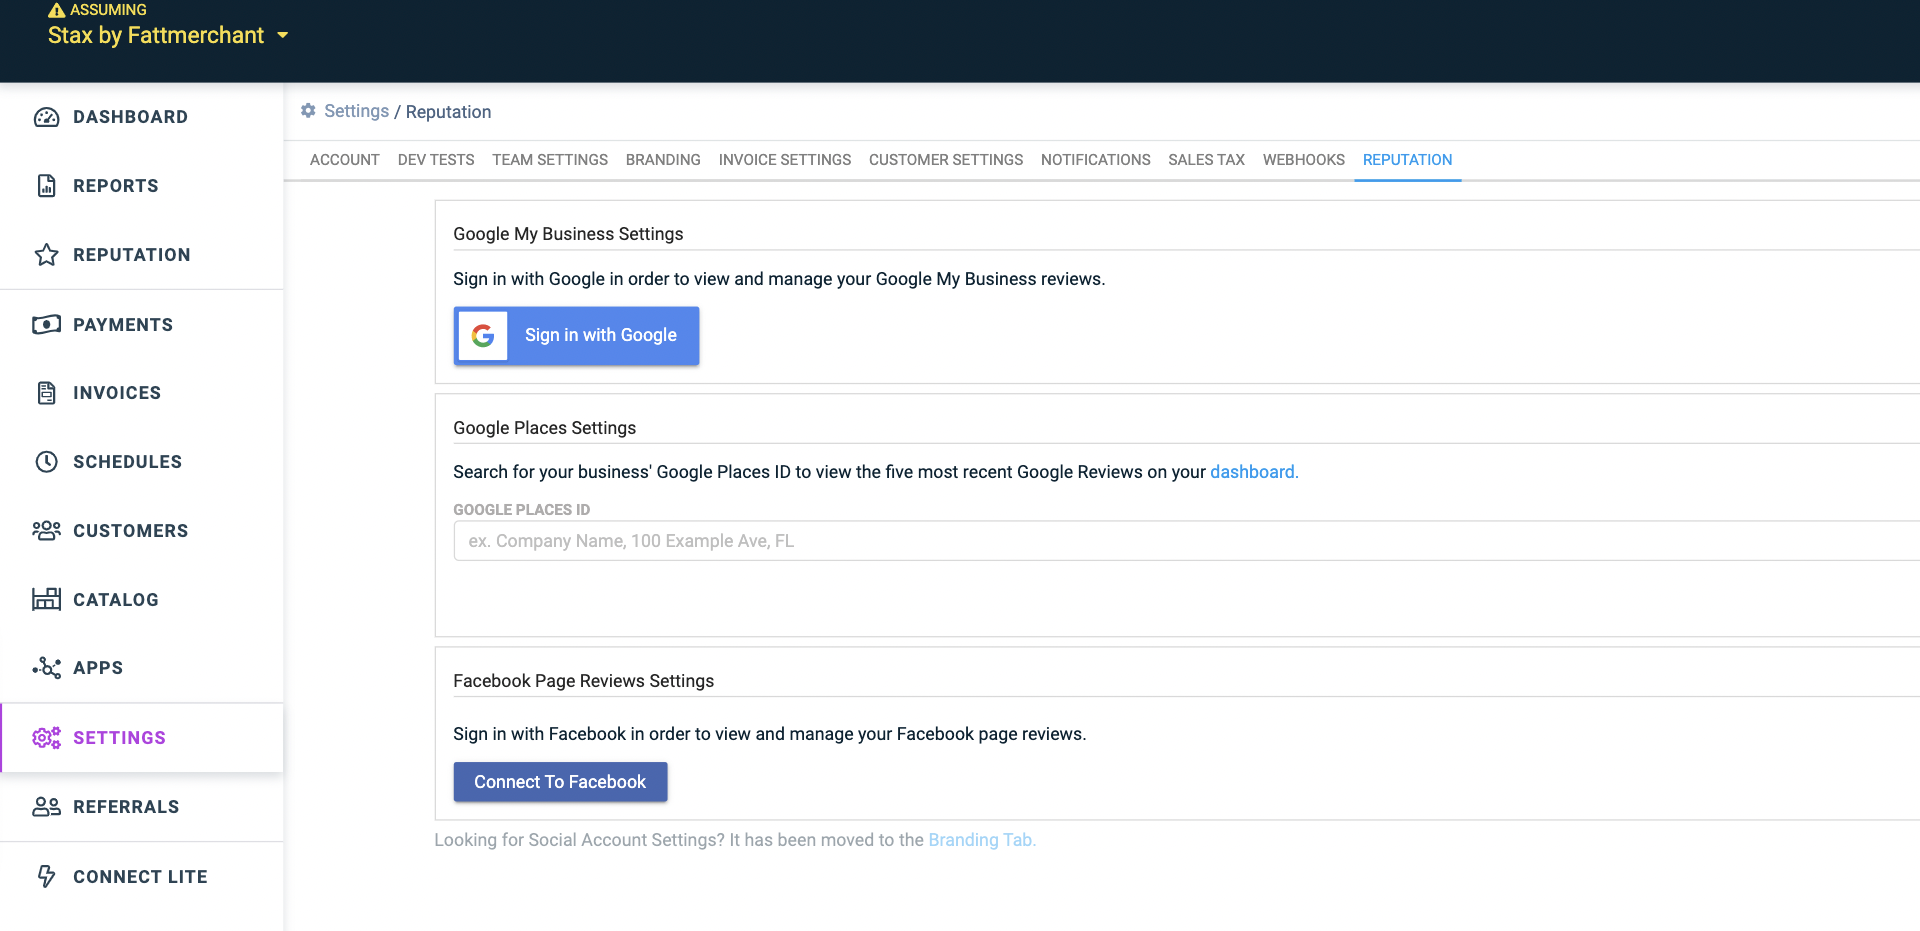Open Customers from the sidebar label

pos(131,531)
